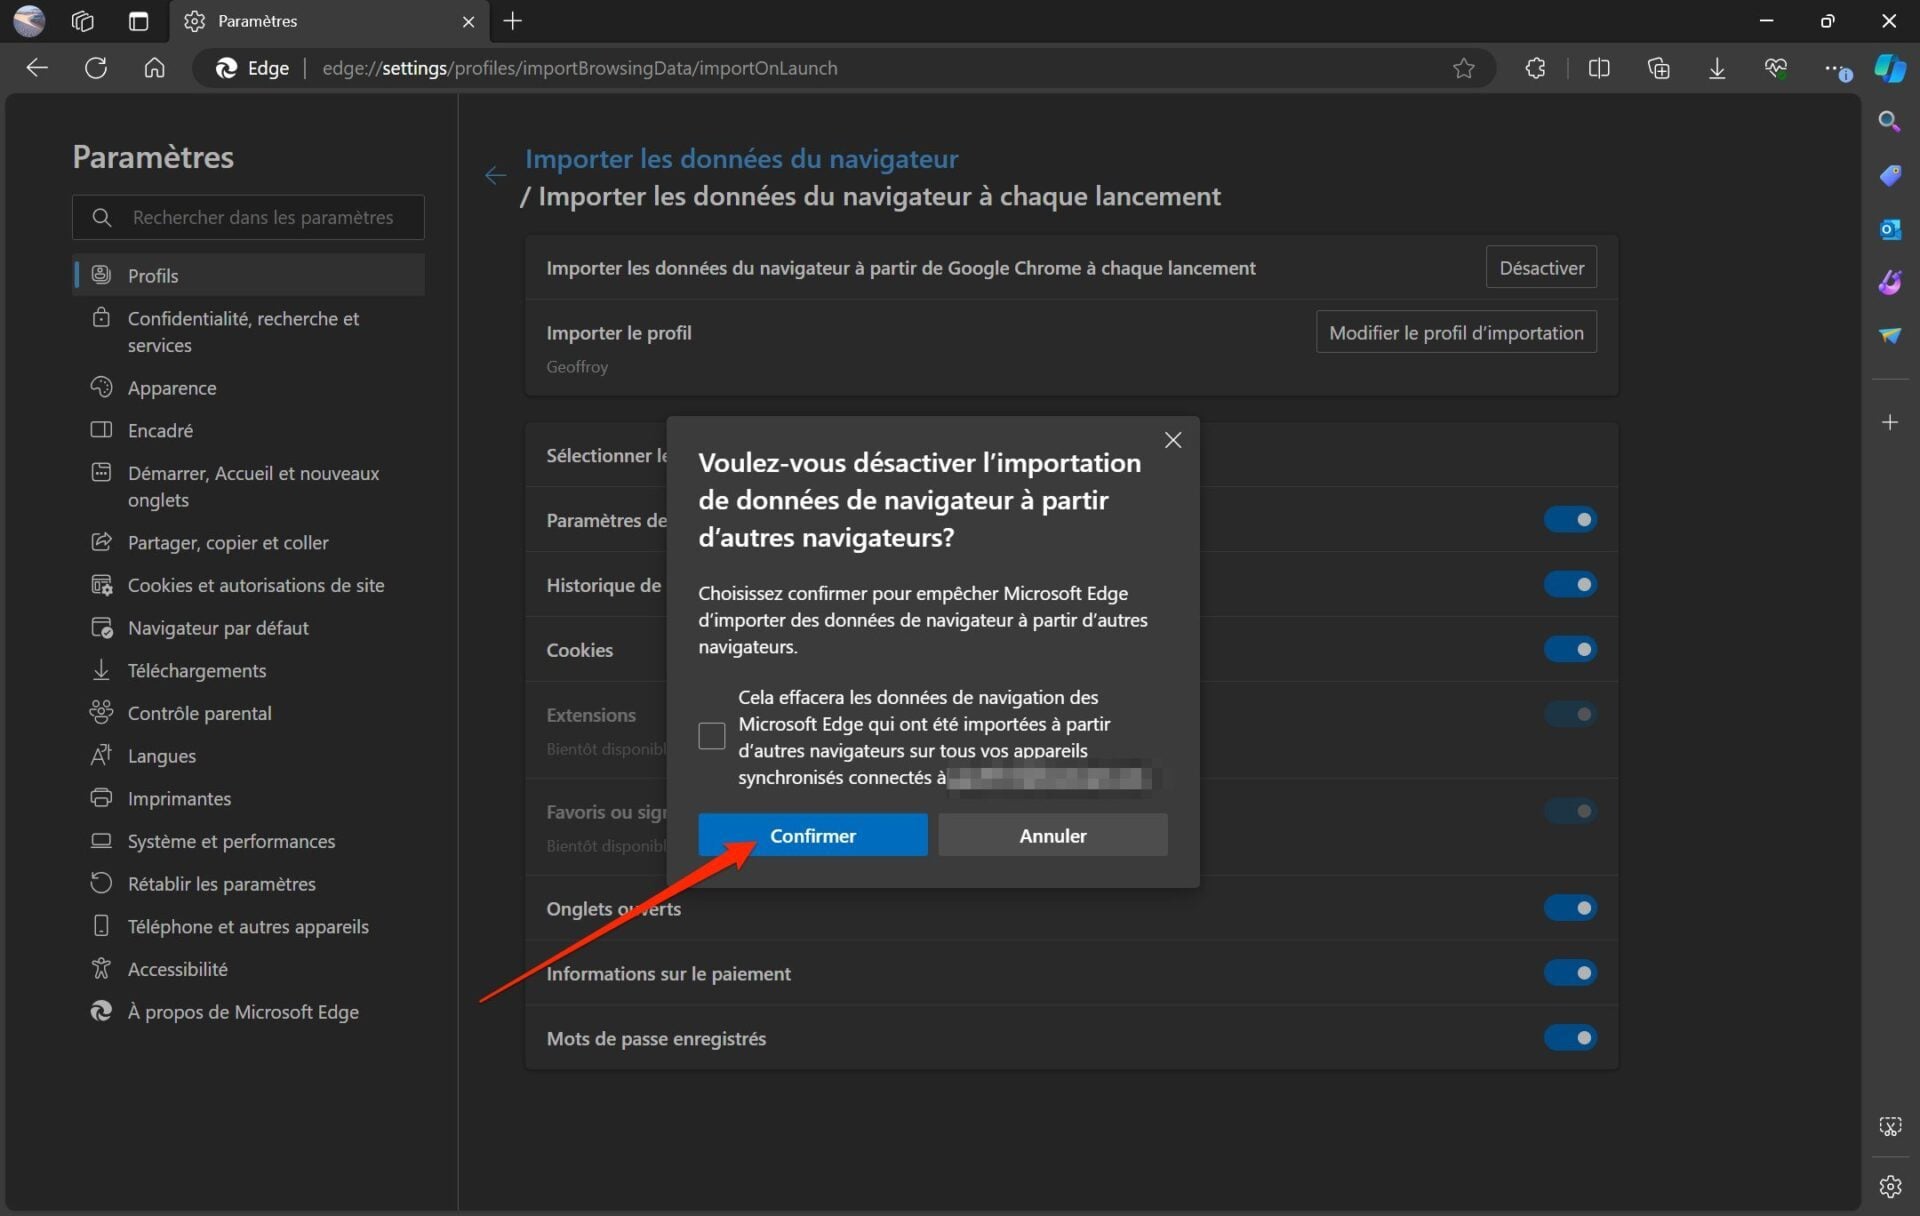Viewport: 1920px width, 1216px height.
Task: Open Outlook in the sidebar
Action: click(x=1889, y=229)
